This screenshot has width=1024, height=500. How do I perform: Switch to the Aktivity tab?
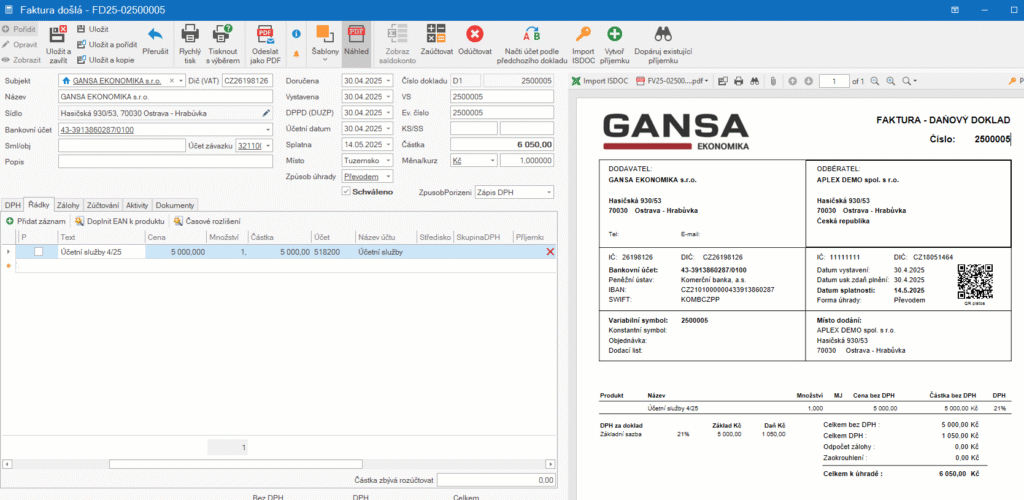pyautogui.click(x=137, y=204)
